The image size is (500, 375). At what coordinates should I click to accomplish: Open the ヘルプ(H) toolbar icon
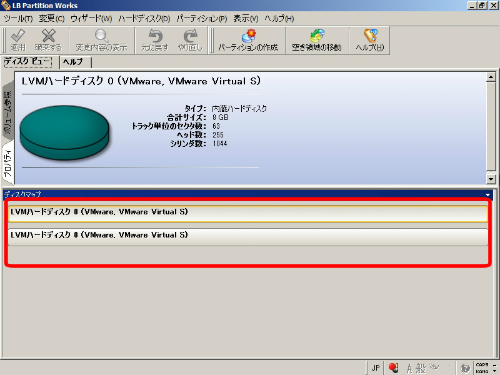pyautogui.click(x=370, y=36)
